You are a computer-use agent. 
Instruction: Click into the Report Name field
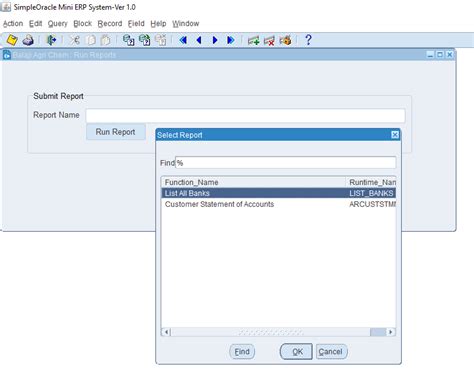tap(245, 115)
